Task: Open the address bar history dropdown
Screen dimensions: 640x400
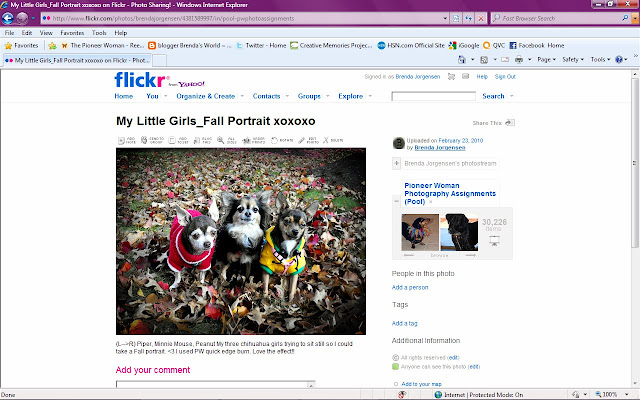Action: [445, 18]
